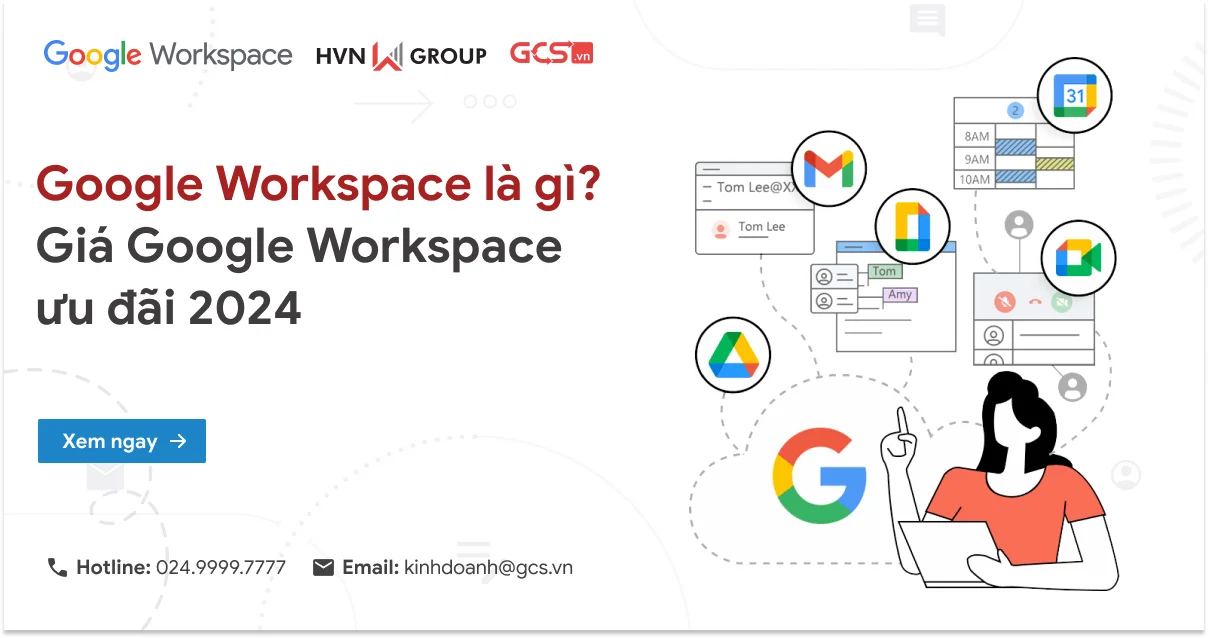Click the Tom Lee@ email line
This screenshot has height=638, width=1208.
point(757,187)
